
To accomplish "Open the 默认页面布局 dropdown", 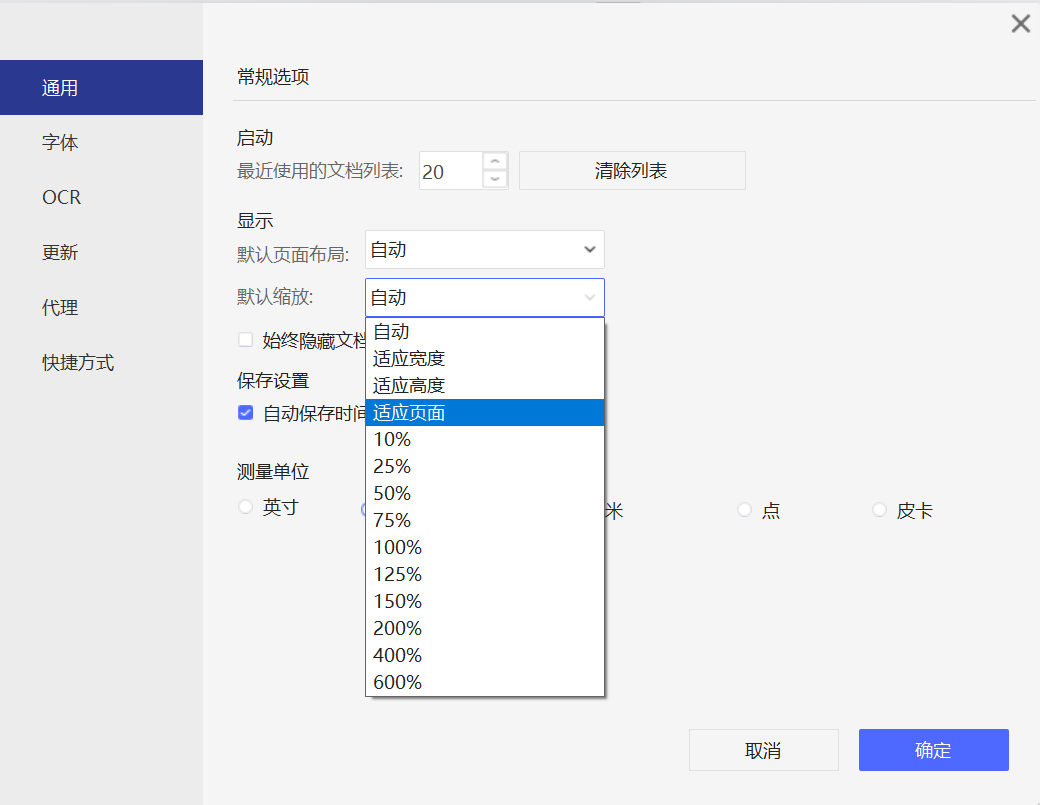I will (x=485, y=250).
